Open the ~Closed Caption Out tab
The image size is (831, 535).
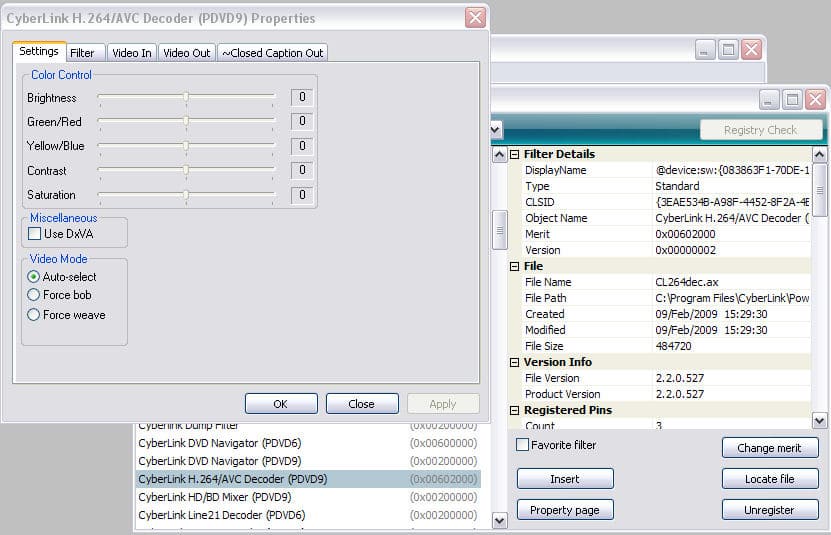[x=272, y=53]
